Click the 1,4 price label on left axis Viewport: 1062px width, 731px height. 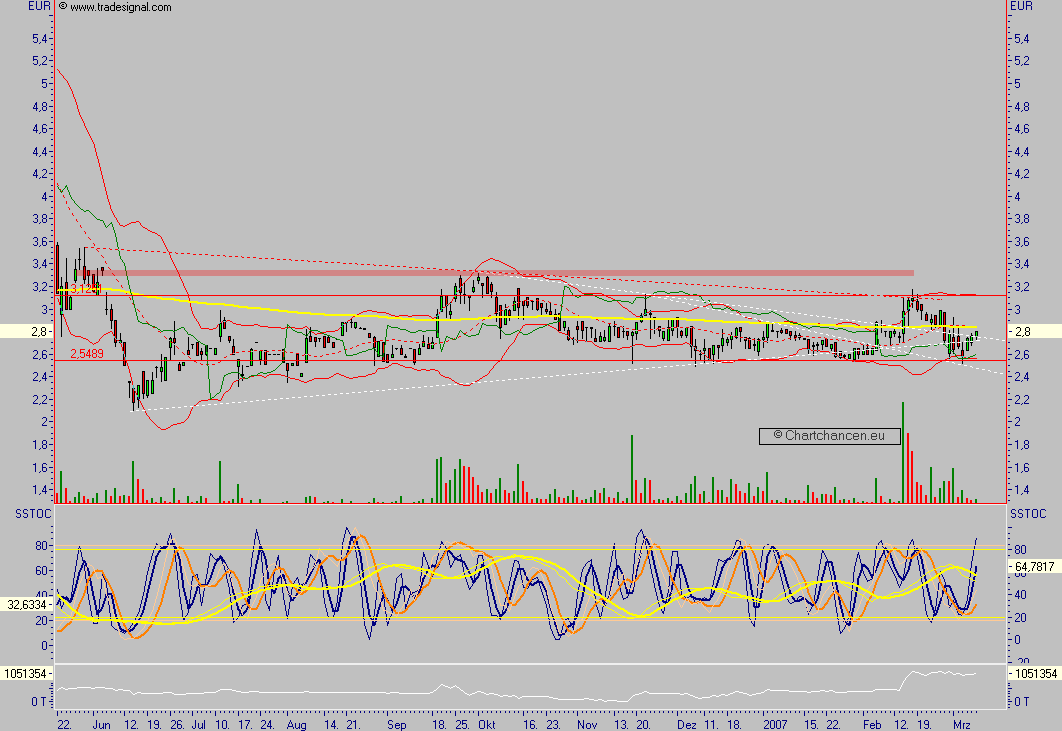coord(39,489)
